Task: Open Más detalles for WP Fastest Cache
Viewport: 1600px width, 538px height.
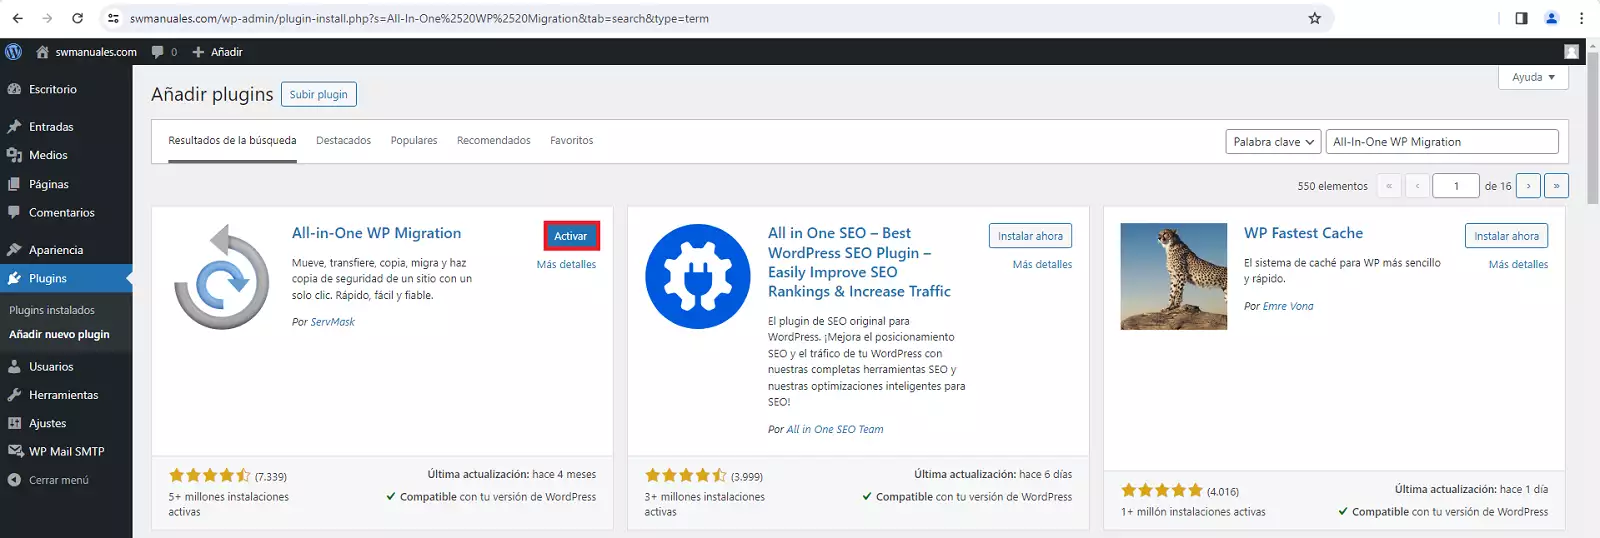Action: 1518,265
